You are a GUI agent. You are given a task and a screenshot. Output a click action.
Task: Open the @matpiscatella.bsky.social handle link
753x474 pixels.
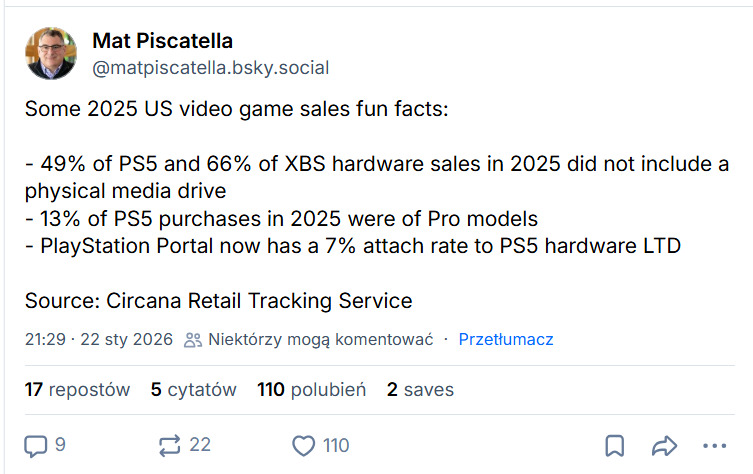coord(210,68)
